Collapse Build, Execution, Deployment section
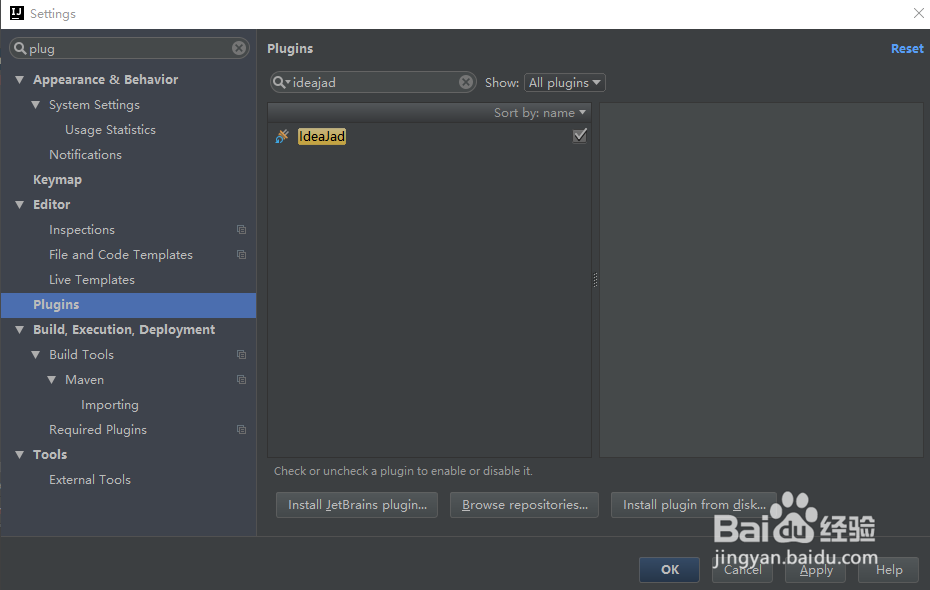Viewport: 930px width, 590px height. point(20,330)
